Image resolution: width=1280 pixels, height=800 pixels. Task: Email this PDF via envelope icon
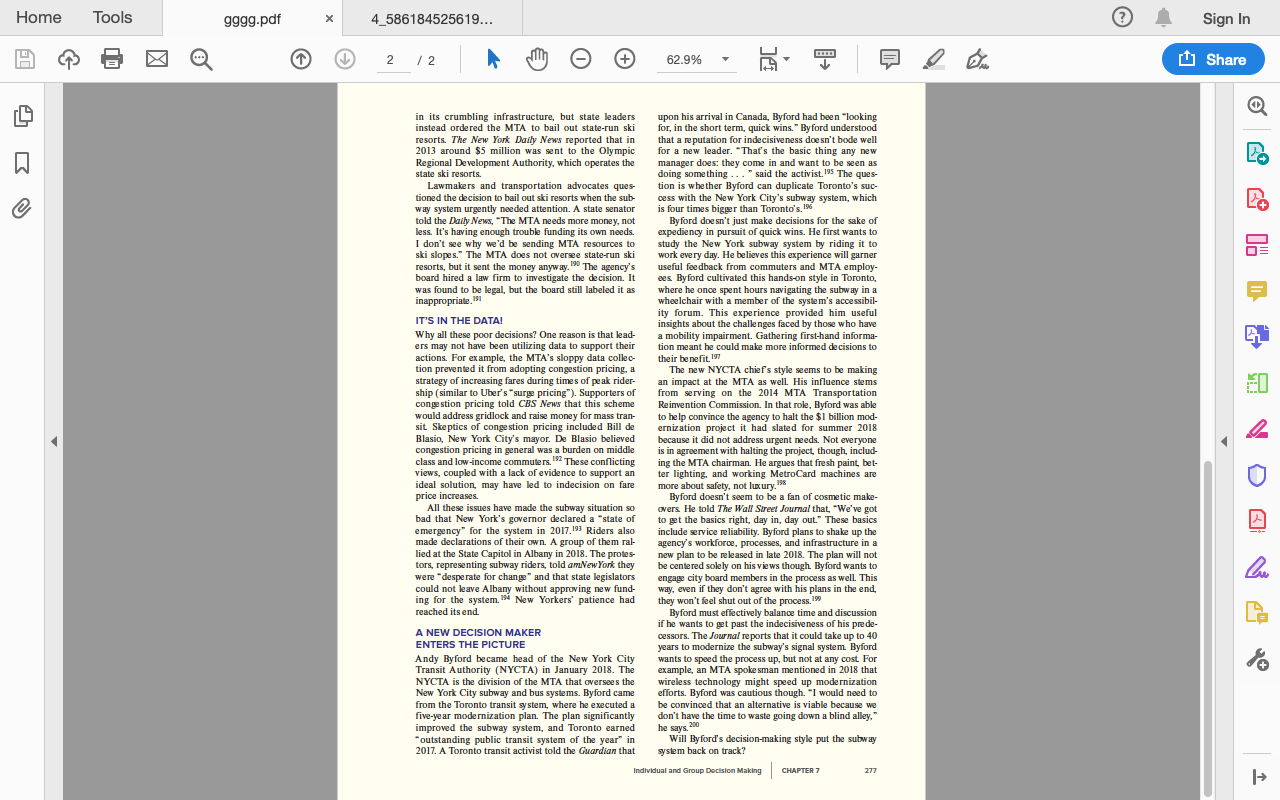[x=155, y=59]
